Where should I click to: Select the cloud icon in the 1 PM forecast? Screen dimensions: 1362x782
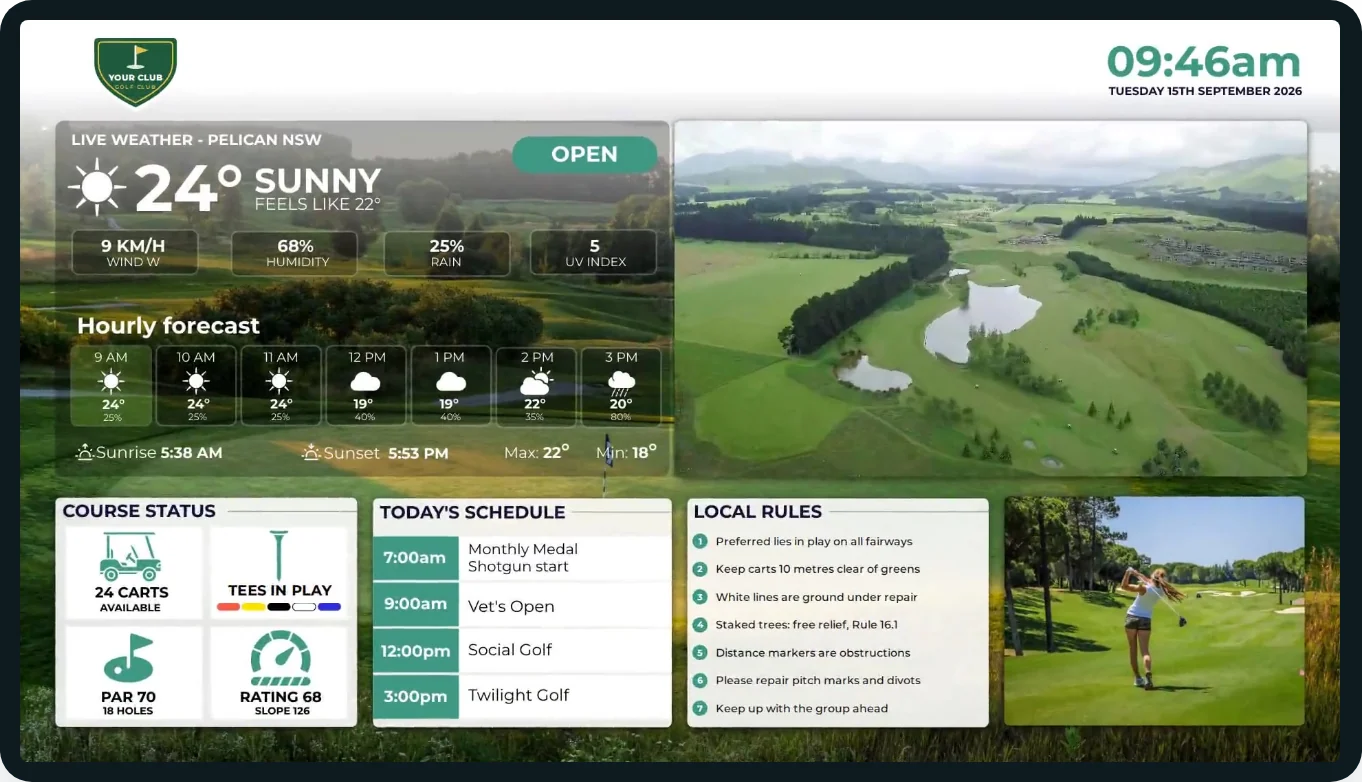click(x=451, y=381)
